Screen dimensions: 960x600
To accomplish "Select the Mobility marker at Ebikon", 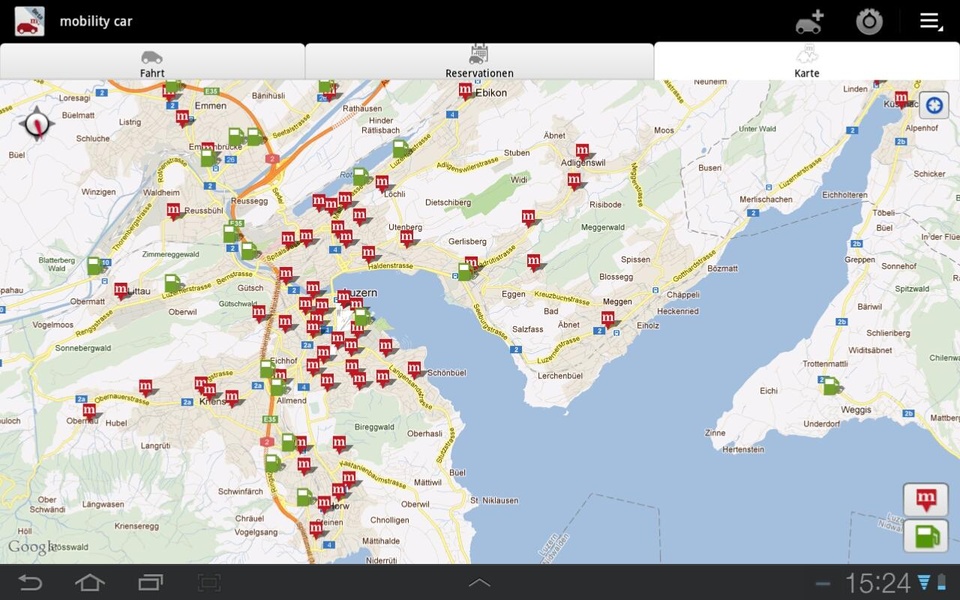I will [x=466, y=92].
